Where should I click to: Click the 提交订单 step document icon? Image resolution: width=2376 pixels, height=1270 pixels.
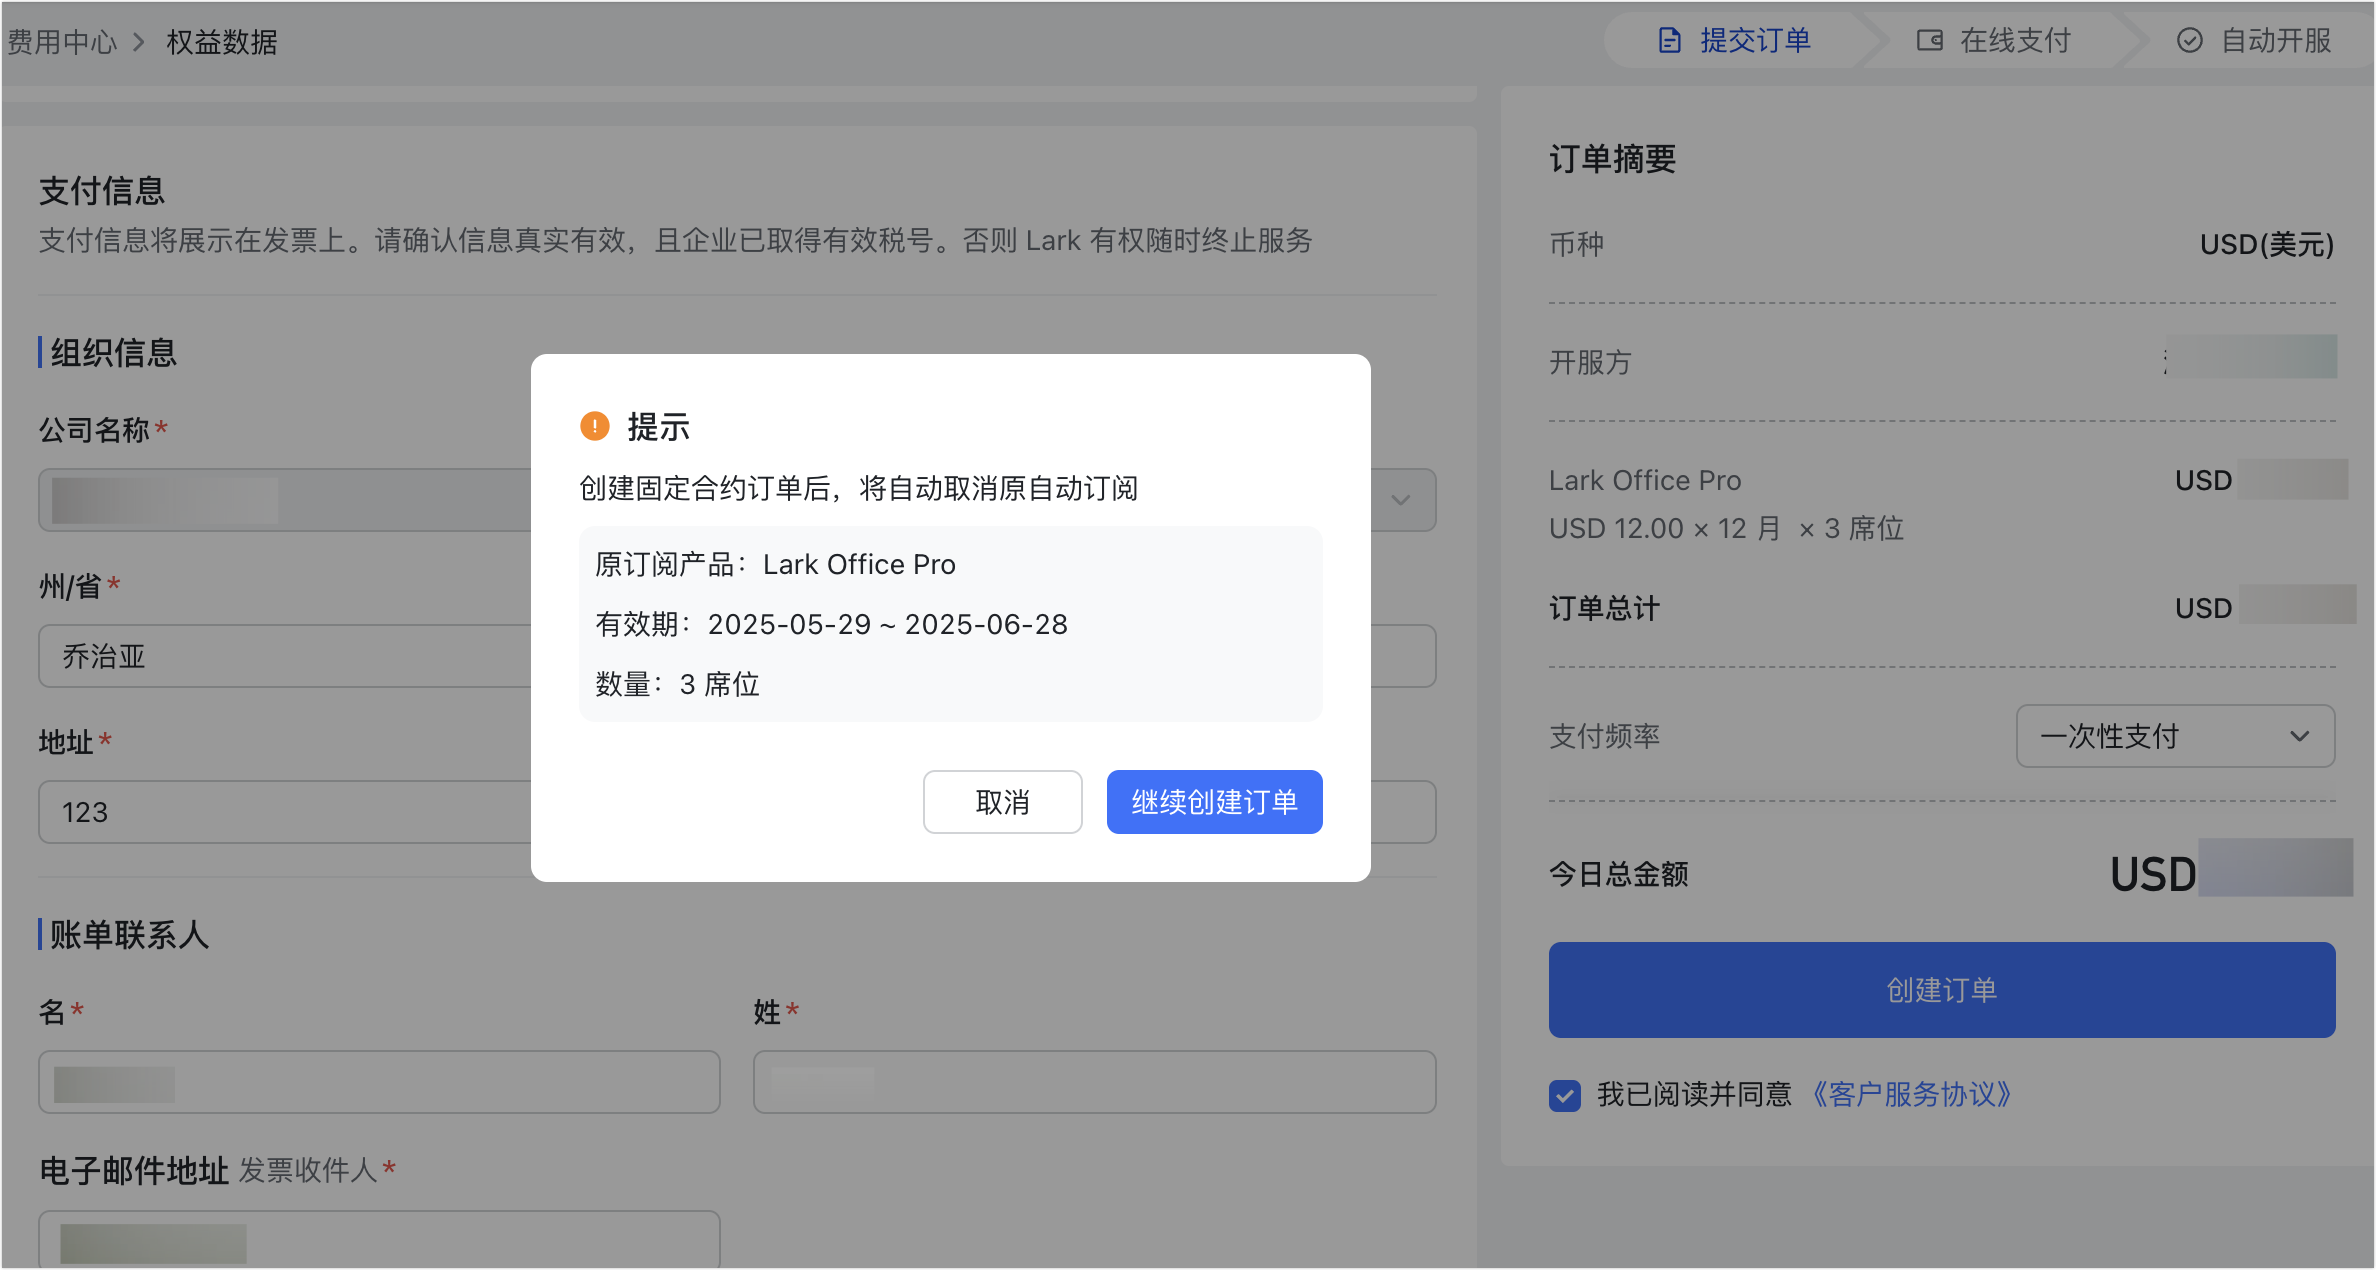(x=1670, y=40)
